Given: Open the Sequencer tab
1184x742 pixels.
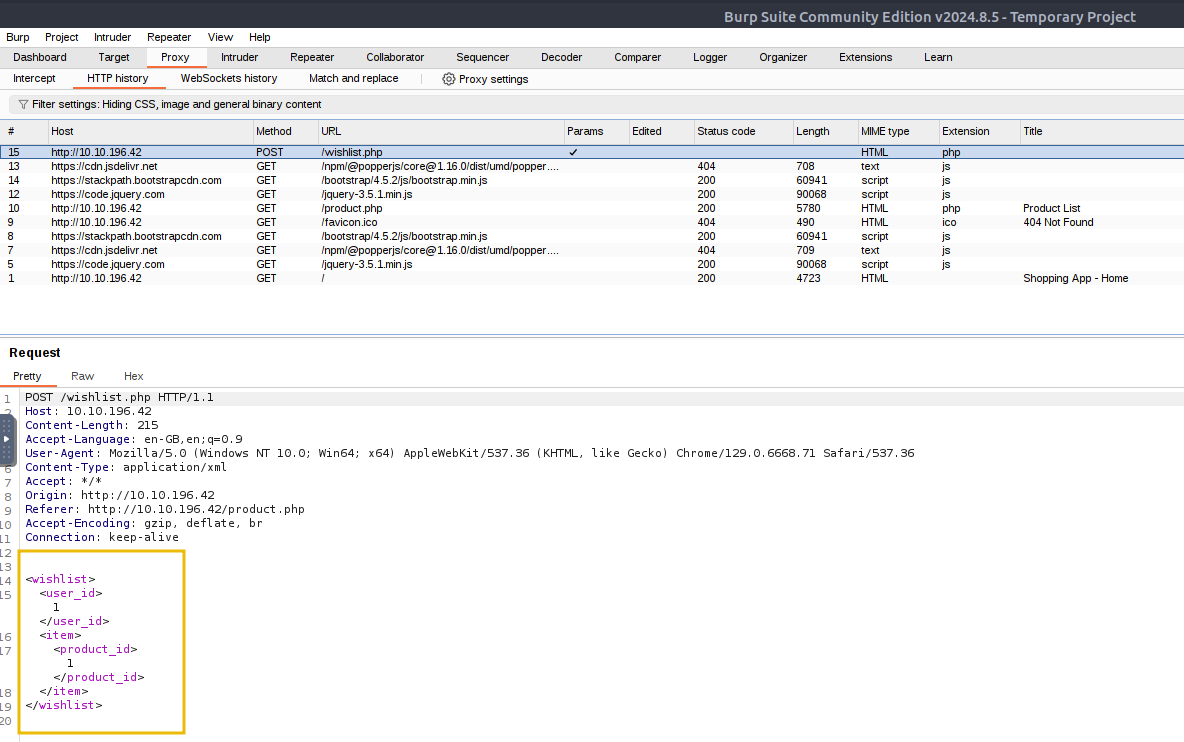Looking at the screenshot, I should point(483,57).
